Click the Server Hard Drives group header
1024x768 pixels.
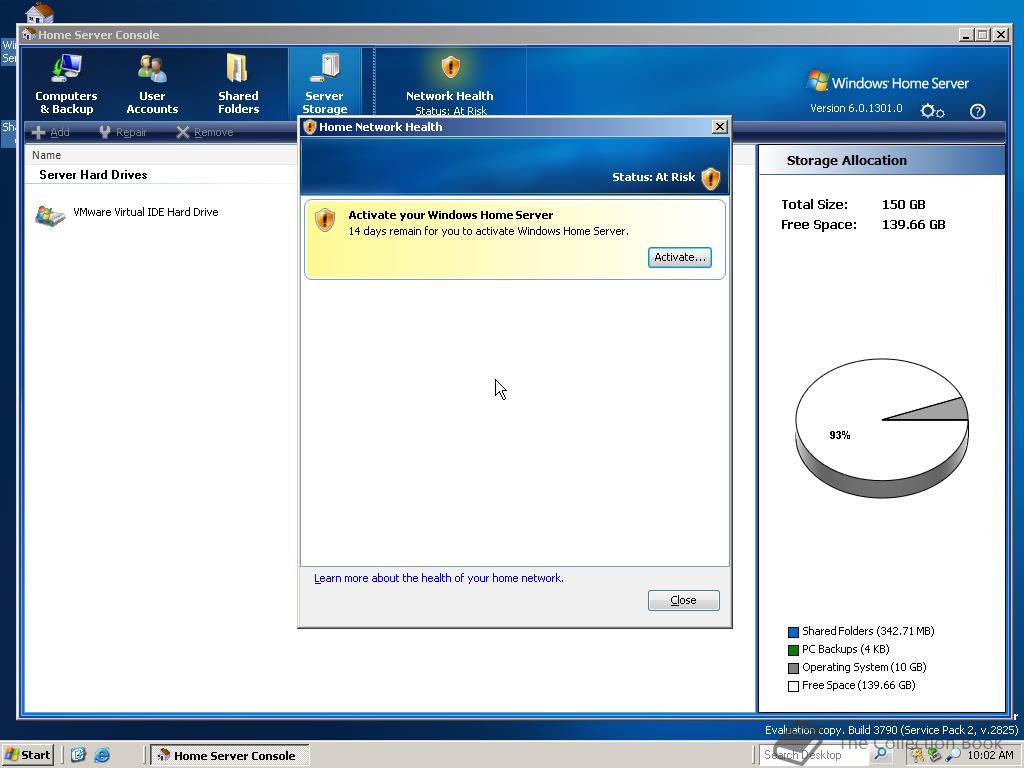coord(93,174)
